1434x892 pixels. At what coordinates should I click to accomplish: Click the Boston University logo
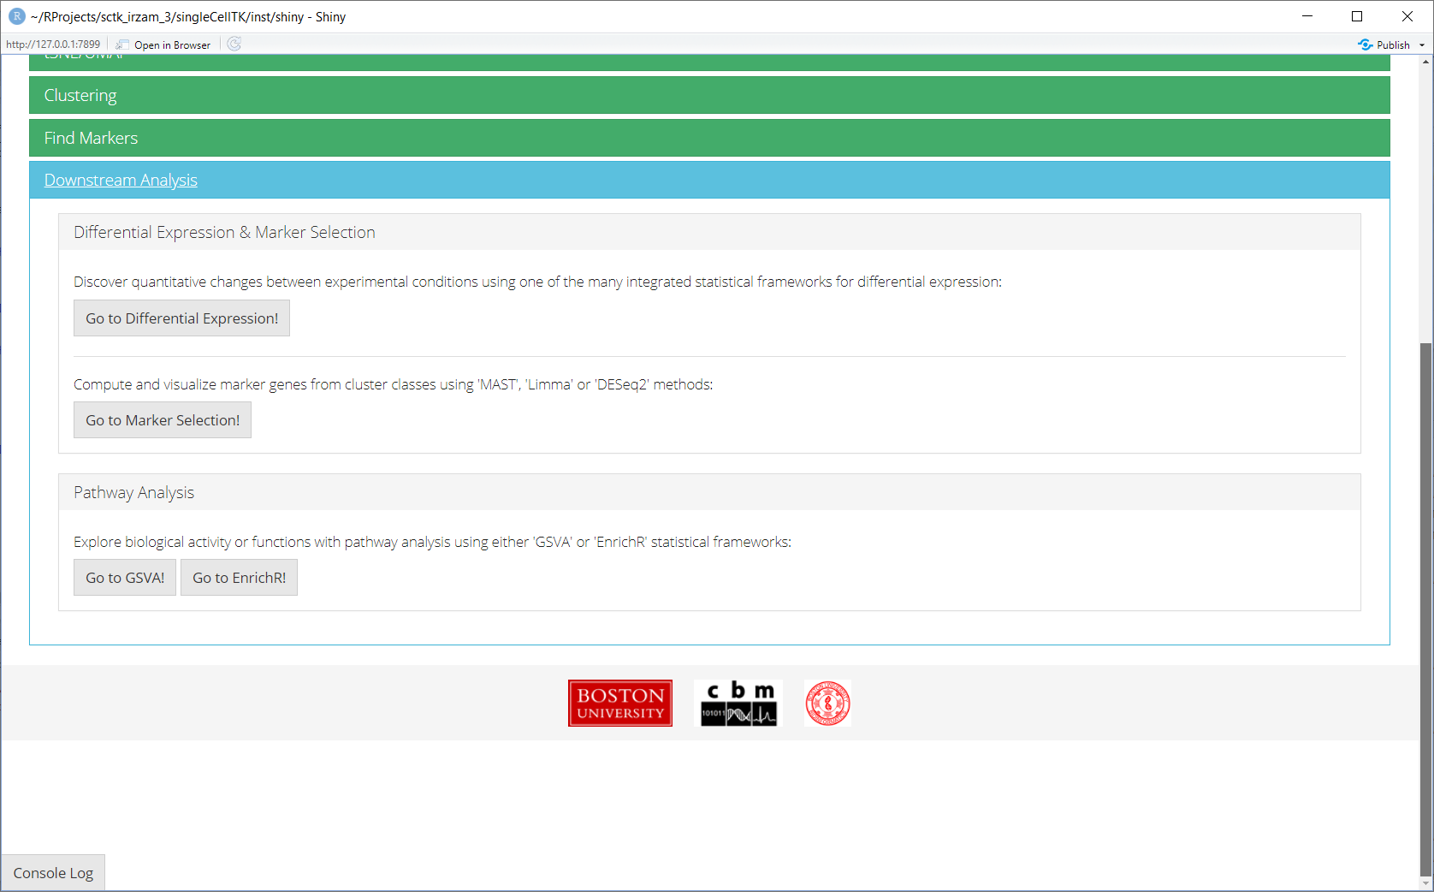(x=620, y=703)
